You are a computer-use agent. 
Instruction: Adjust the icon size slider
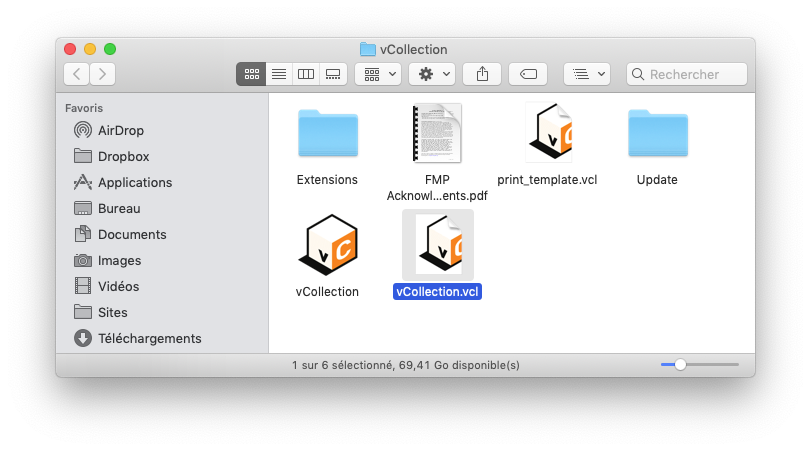pos(680,365)
